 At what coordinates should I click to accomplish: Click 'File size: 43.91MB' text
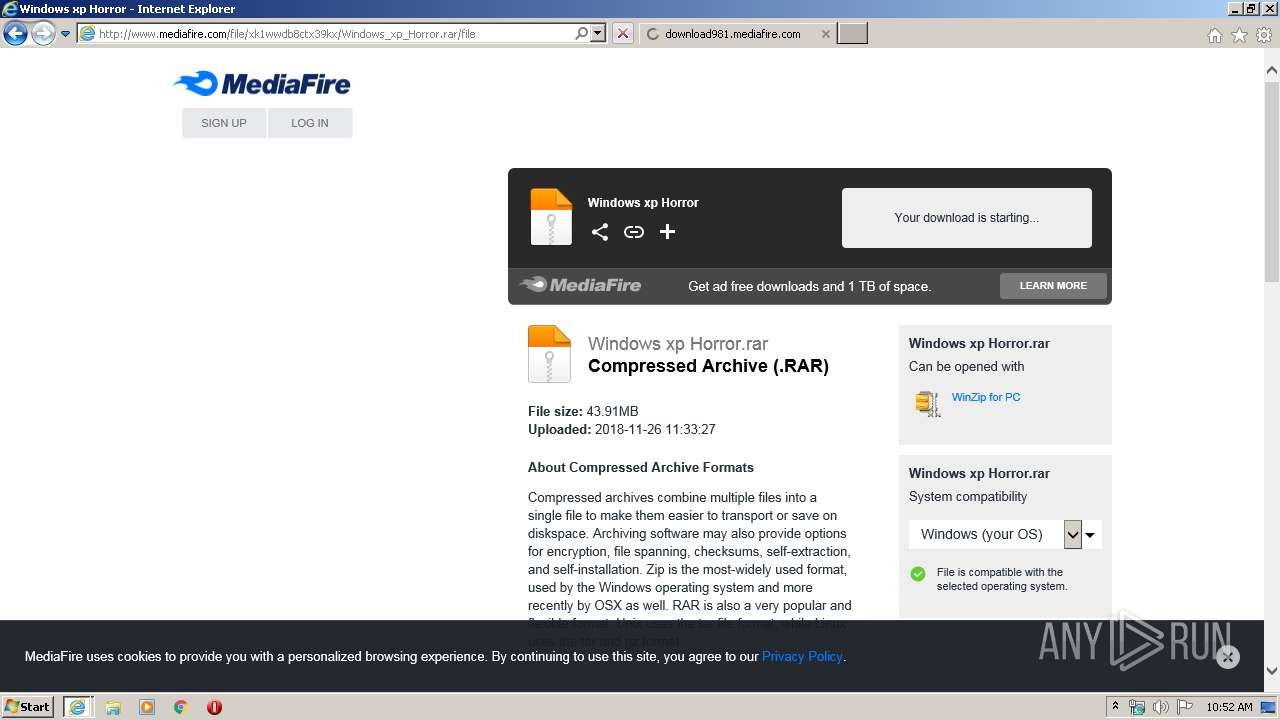(x=583, y=412)
